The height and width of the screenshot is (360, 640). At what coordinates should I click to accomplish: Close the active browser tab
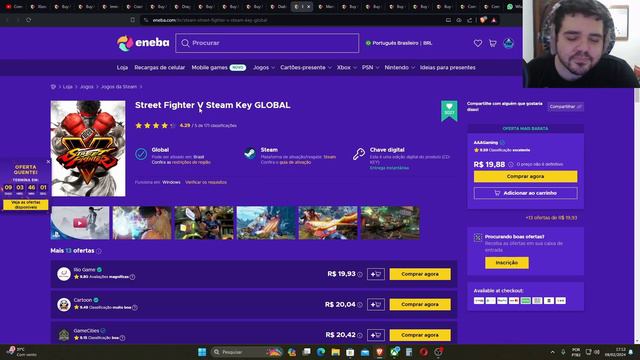click(x=309, y=7)
